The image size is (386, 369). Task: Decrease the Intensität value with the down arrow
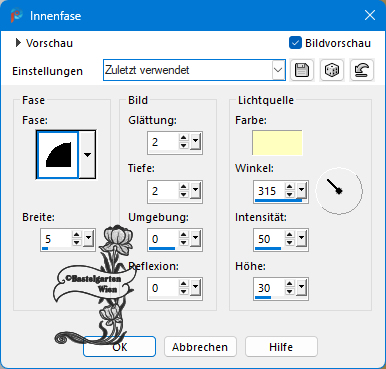tap(290, 242)
